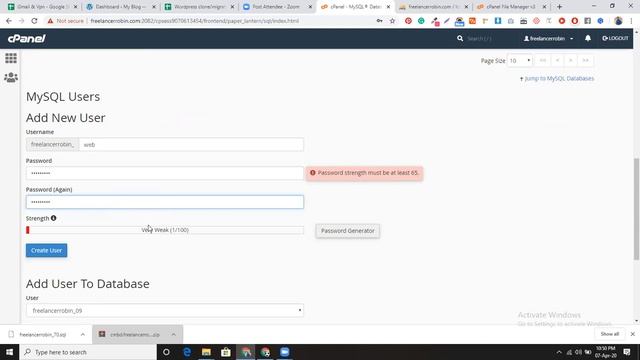
Task: Click the LOGOUT button
Action: pyautogui.click(x=615, y=38)
